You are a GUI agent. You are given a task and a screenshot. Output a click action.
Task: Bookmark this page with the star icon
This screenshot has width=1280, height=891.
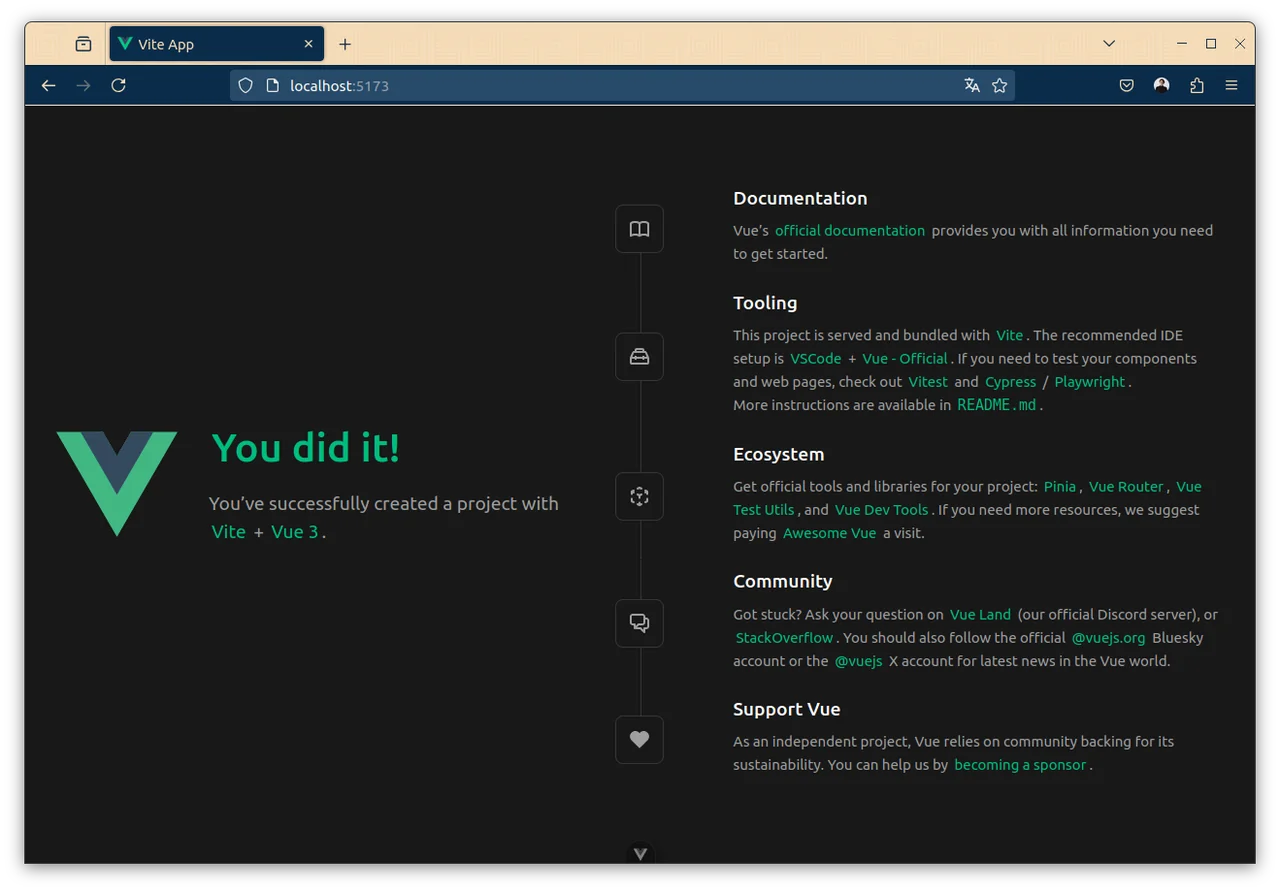(999, 86)
